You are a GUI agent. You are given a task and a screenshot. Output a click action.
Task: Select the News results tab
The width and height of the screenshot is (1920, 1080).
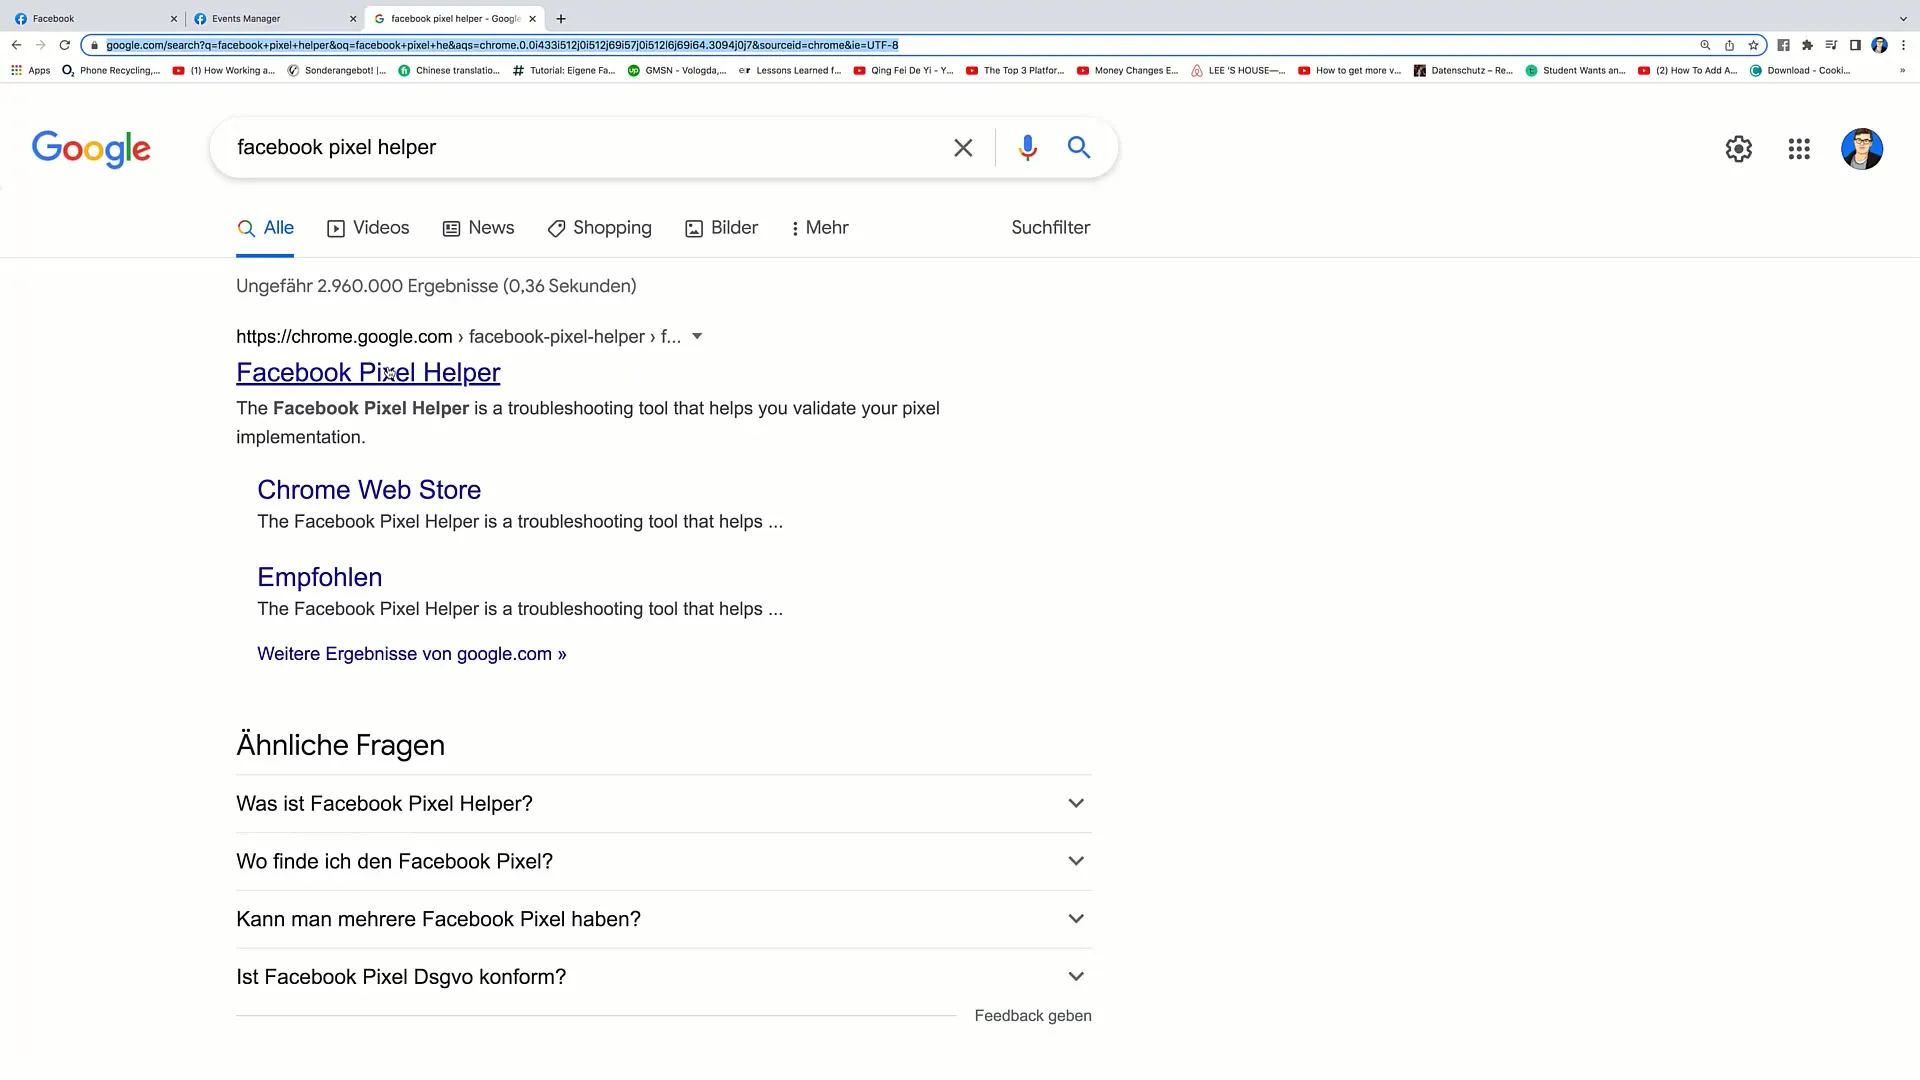(x=478, y=228)
